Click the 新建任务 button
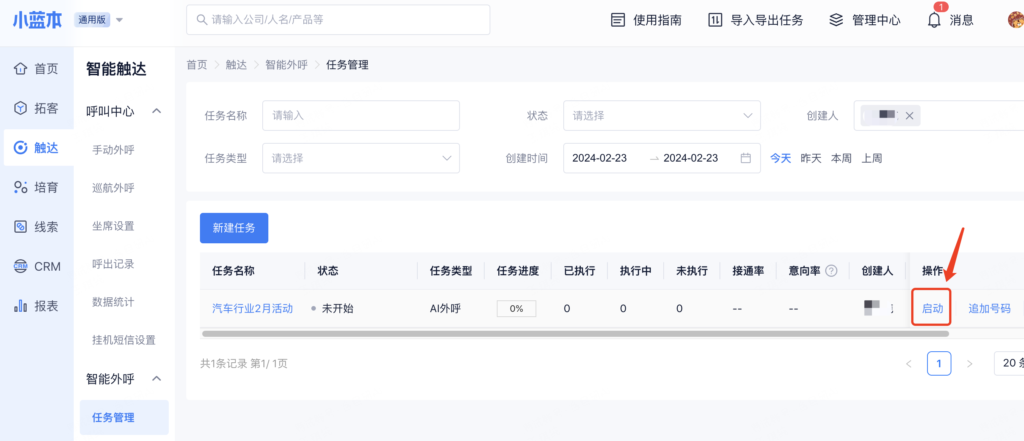The width and height of the screenshot is (1024, 441). tap(233, 228)
